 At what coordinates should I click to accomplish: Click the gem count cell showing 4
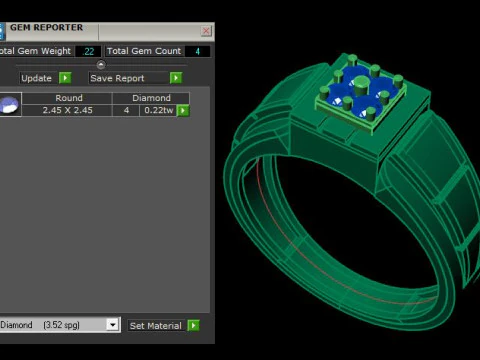tap(126, 111)
